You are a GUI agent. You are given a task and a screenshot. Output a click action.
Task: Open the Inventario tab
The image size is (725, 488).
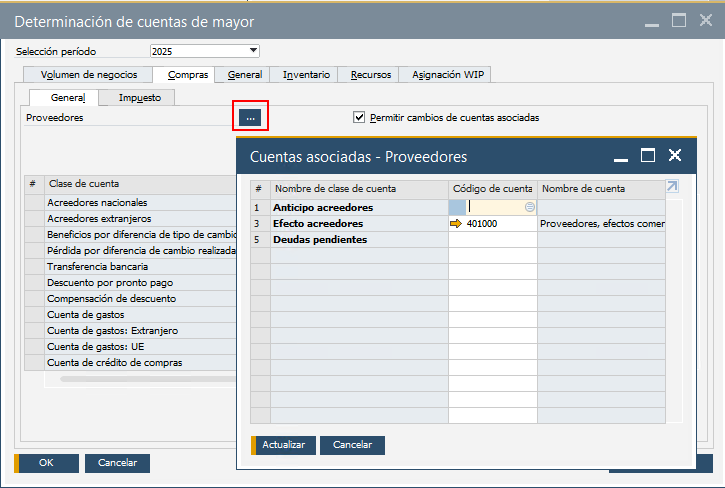click(306, 74)
